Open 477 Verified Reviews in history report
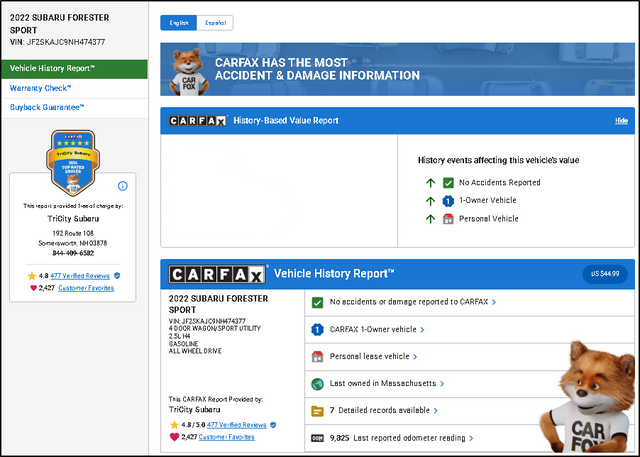Screen dimensions: 640x457 [x=237, y=425]
